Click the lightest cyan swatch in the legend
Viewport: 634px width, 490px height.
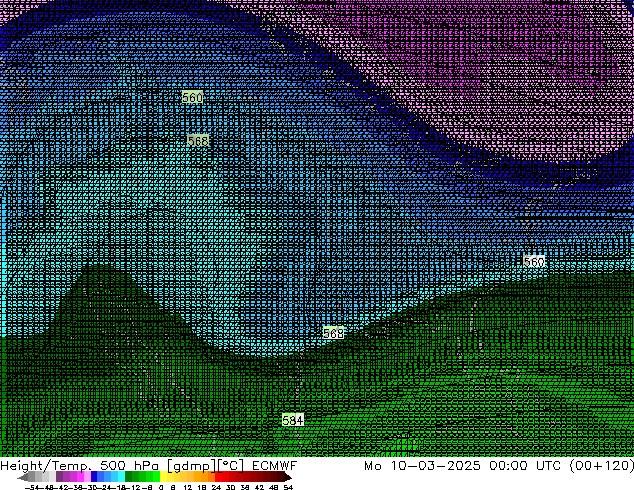tap(121, 476)
